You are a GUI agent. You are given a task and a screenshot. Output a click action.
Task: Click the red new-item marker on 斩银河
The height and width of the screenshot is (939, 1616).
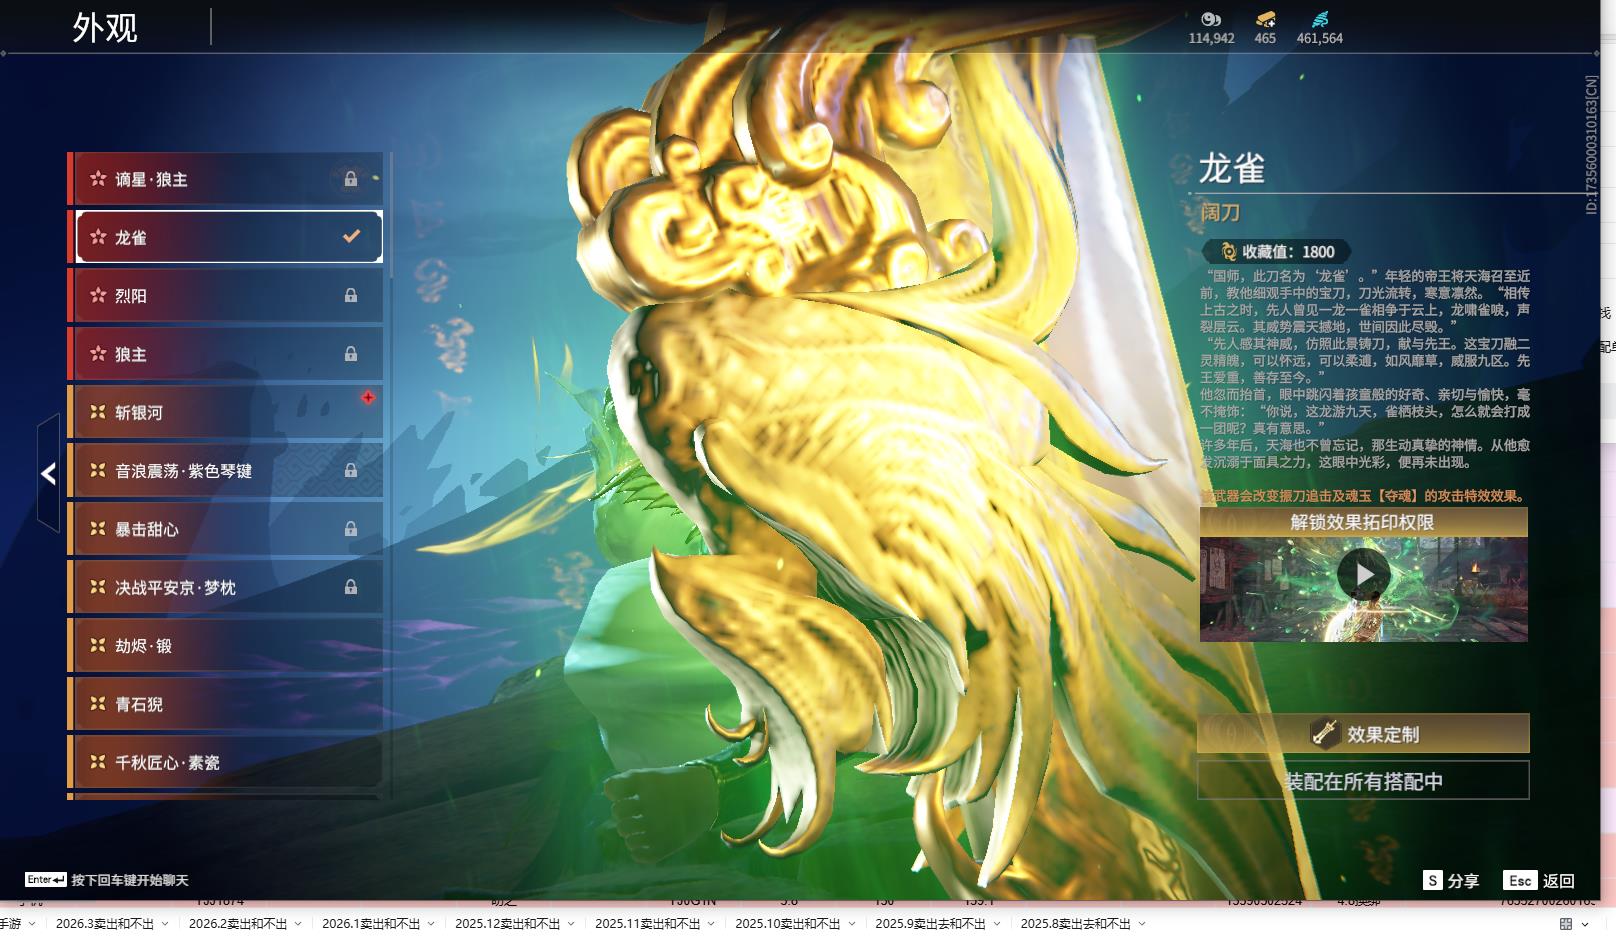368,398
